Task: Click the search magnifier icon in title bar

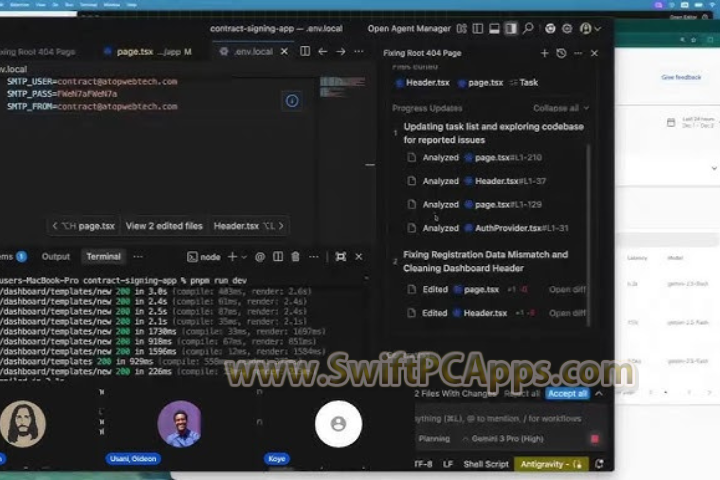Action: [528, 28]
